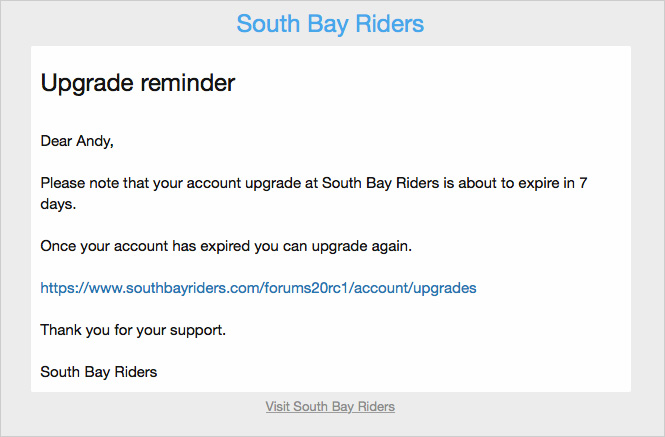Click the blue South Bay Riders header title
The width and height of the screenshot is (665, 437).
click(330, 23)
